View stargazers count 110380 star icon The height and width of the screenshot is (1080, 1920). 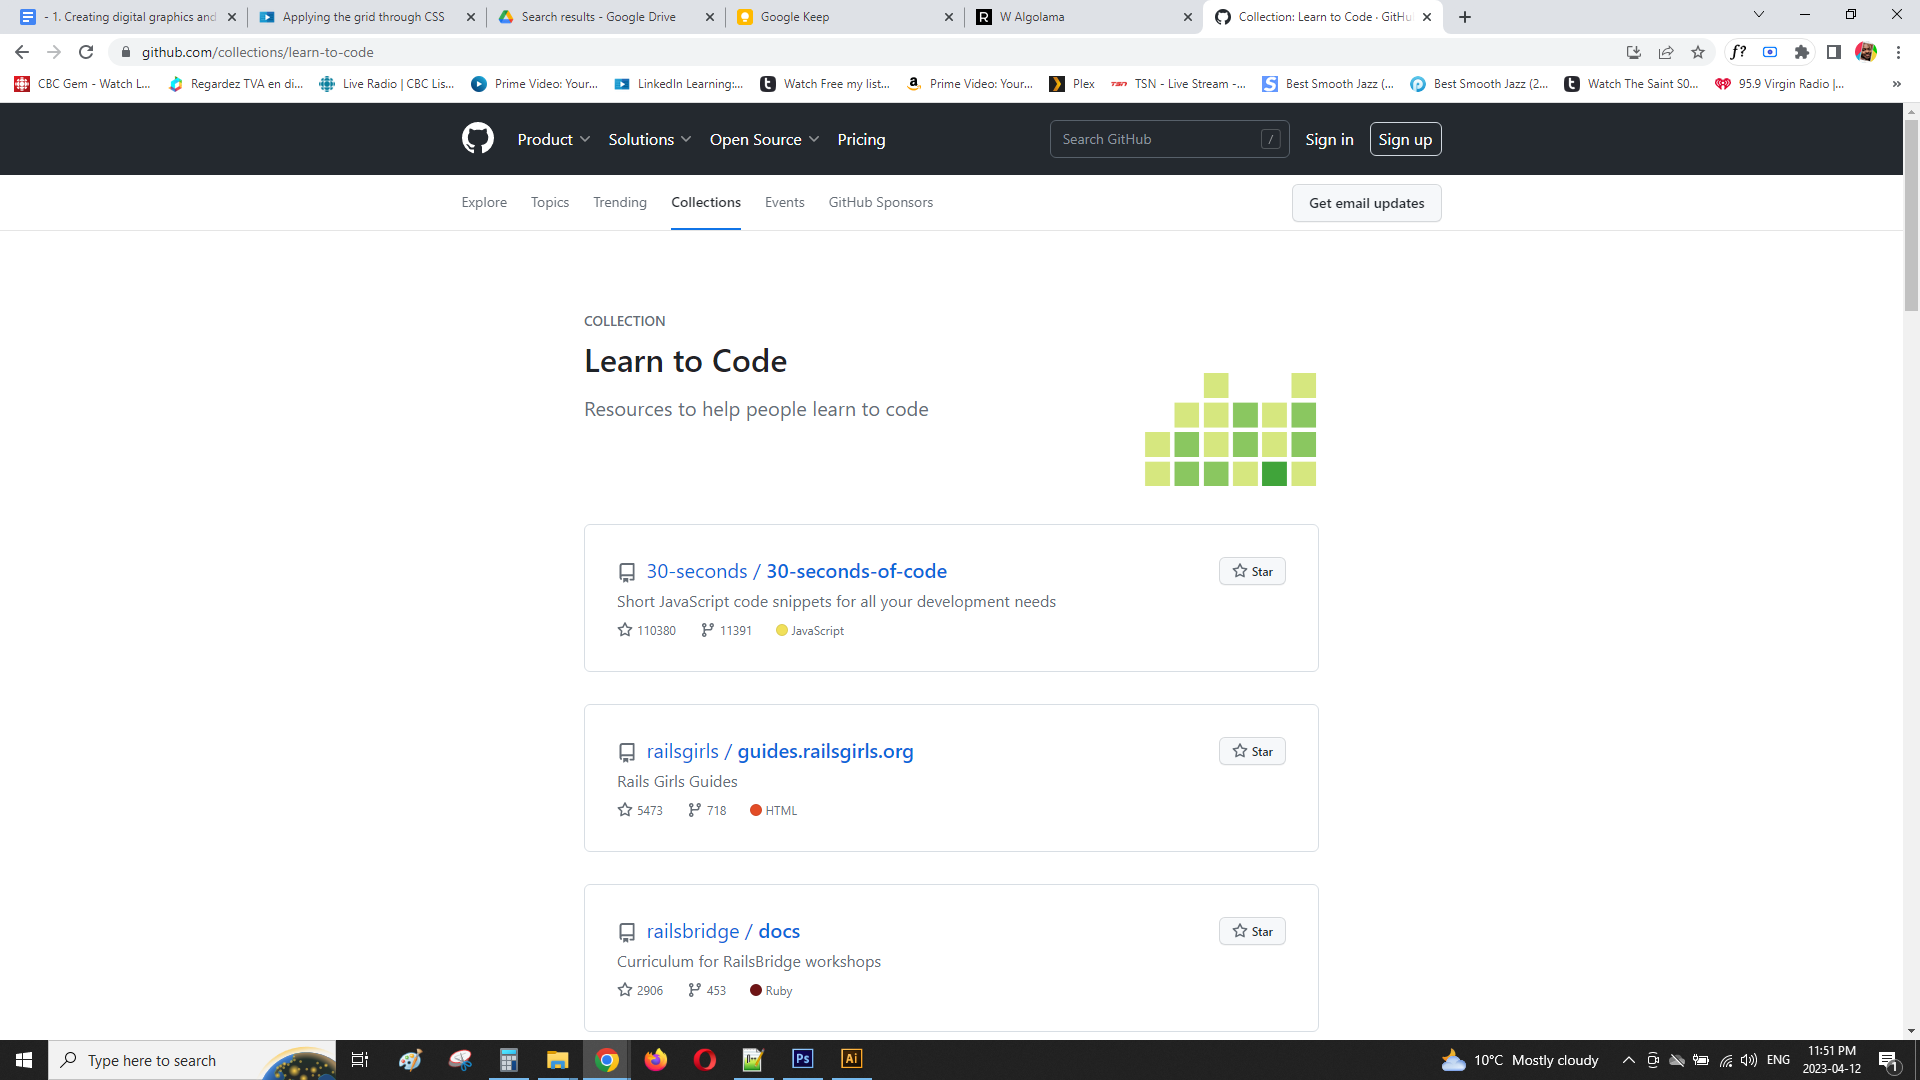click(625, 630)
